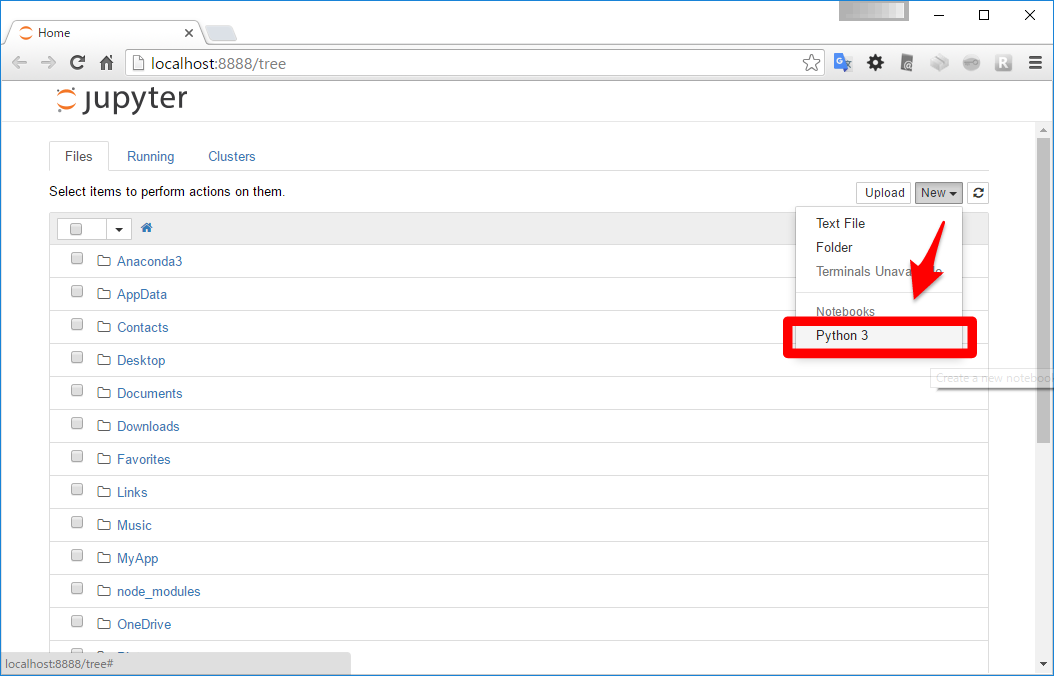Open the Desktop folder link
Viewport: 1054px width, 676px height.
point(141,360)
